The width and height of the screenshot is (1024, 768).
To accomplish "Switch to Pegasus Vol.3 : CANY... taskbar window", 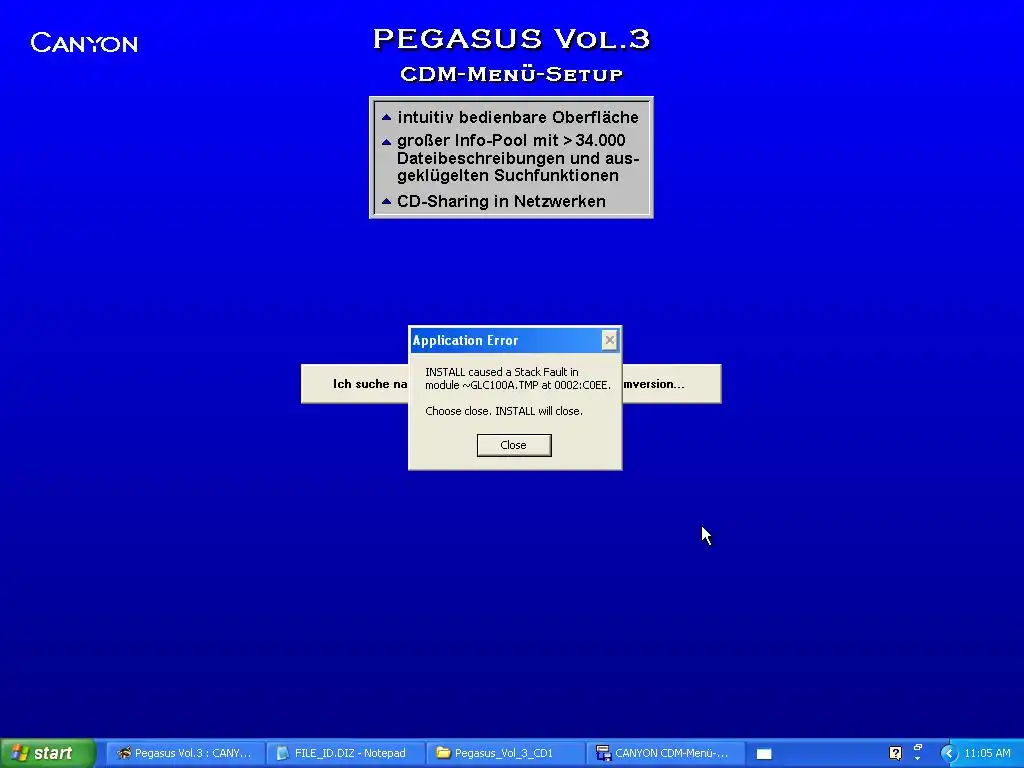I will 184,753.
